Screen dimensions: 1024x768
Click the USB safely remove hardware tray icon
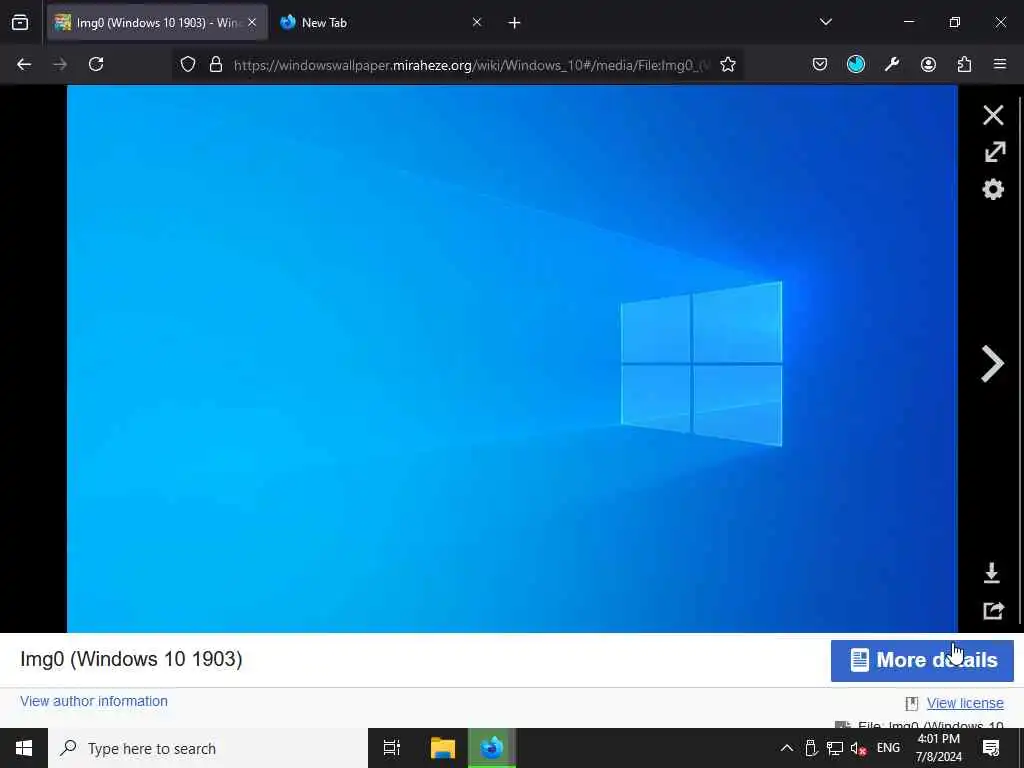(811, 748)
